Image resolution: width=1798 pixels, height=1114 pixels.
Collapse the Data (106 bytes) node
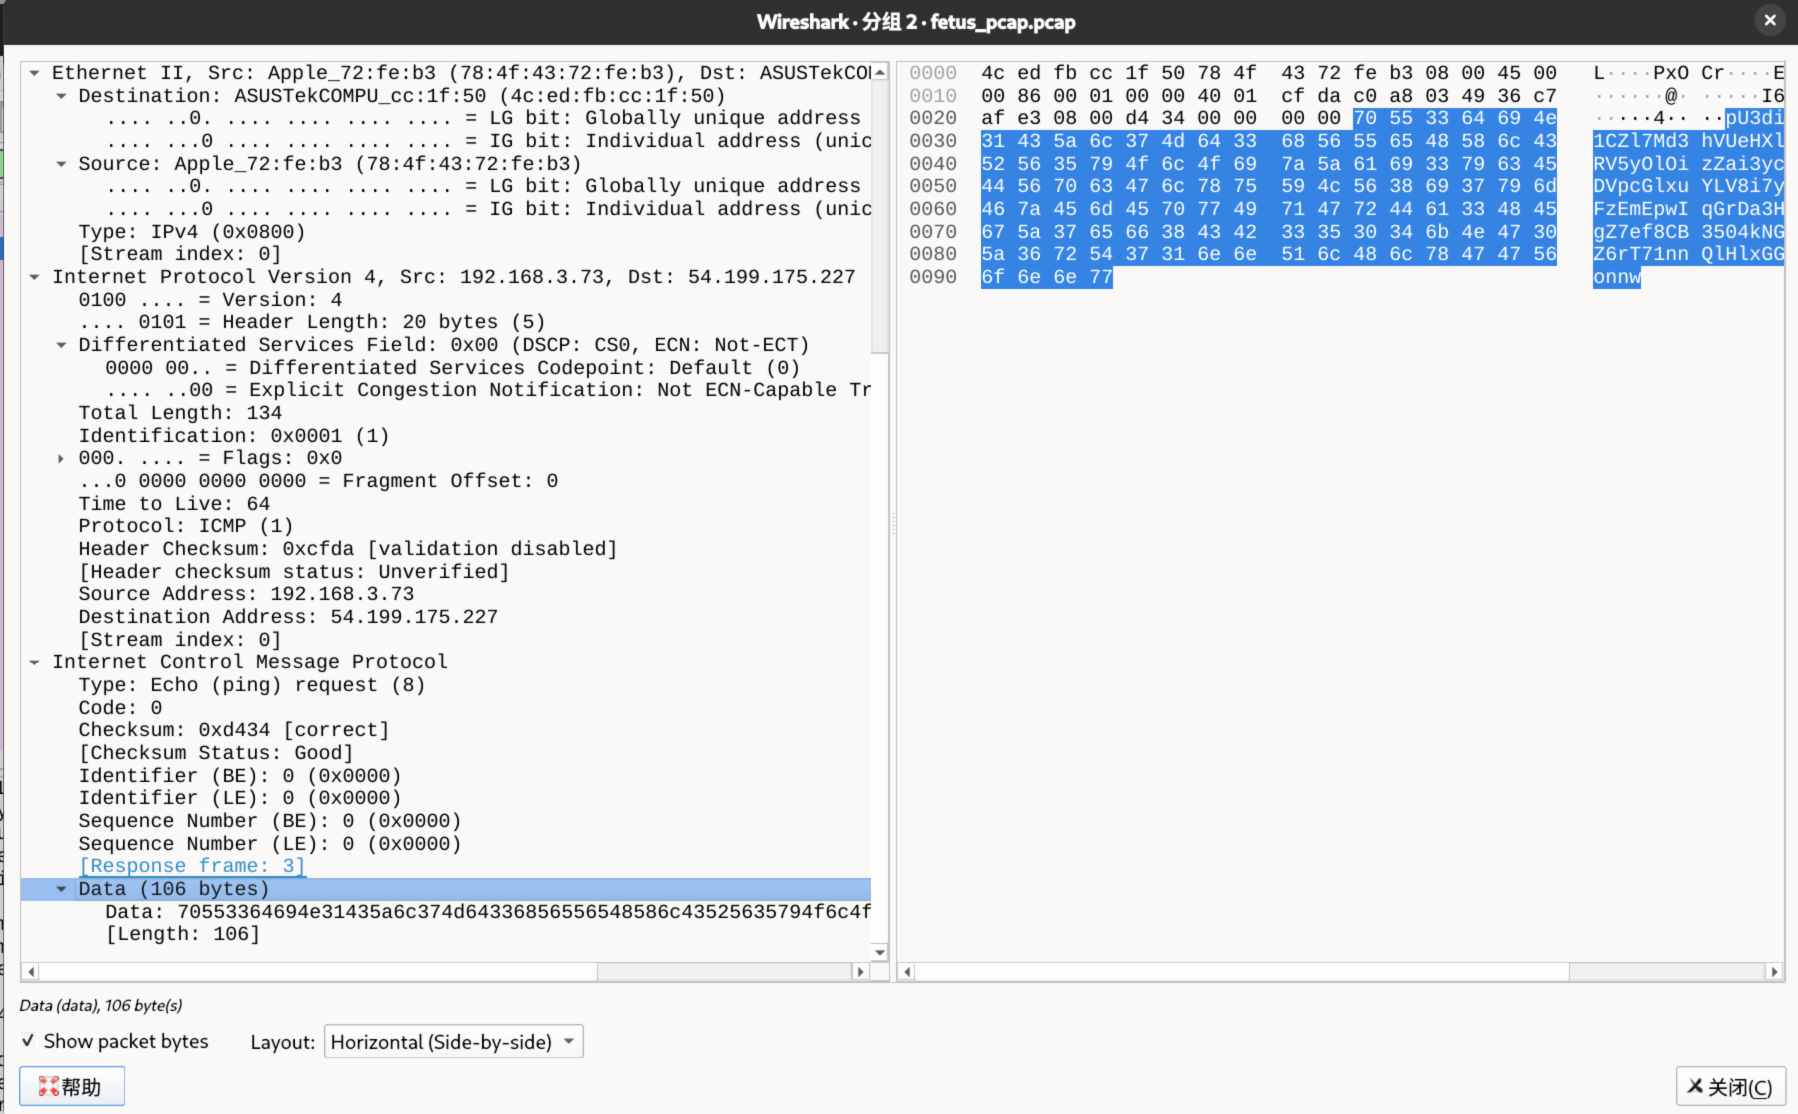click(x=61, y=889)
